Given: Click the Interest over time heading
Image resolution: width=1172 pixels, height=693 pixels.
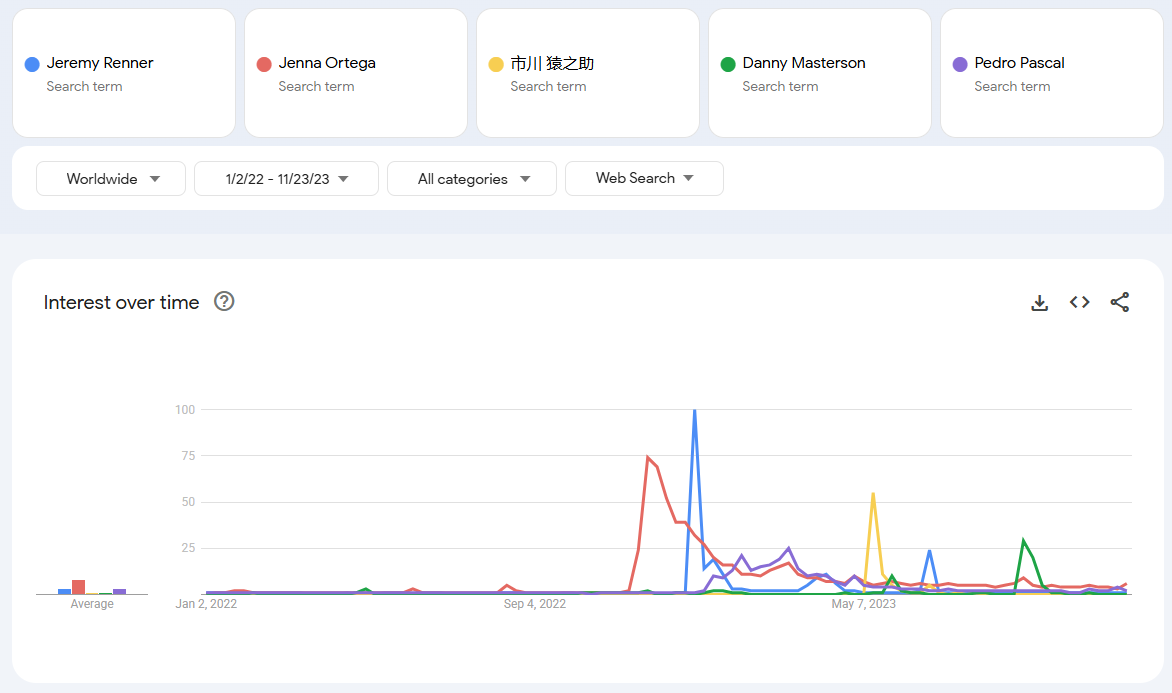Looking at the screenshot, I should 121,302.
